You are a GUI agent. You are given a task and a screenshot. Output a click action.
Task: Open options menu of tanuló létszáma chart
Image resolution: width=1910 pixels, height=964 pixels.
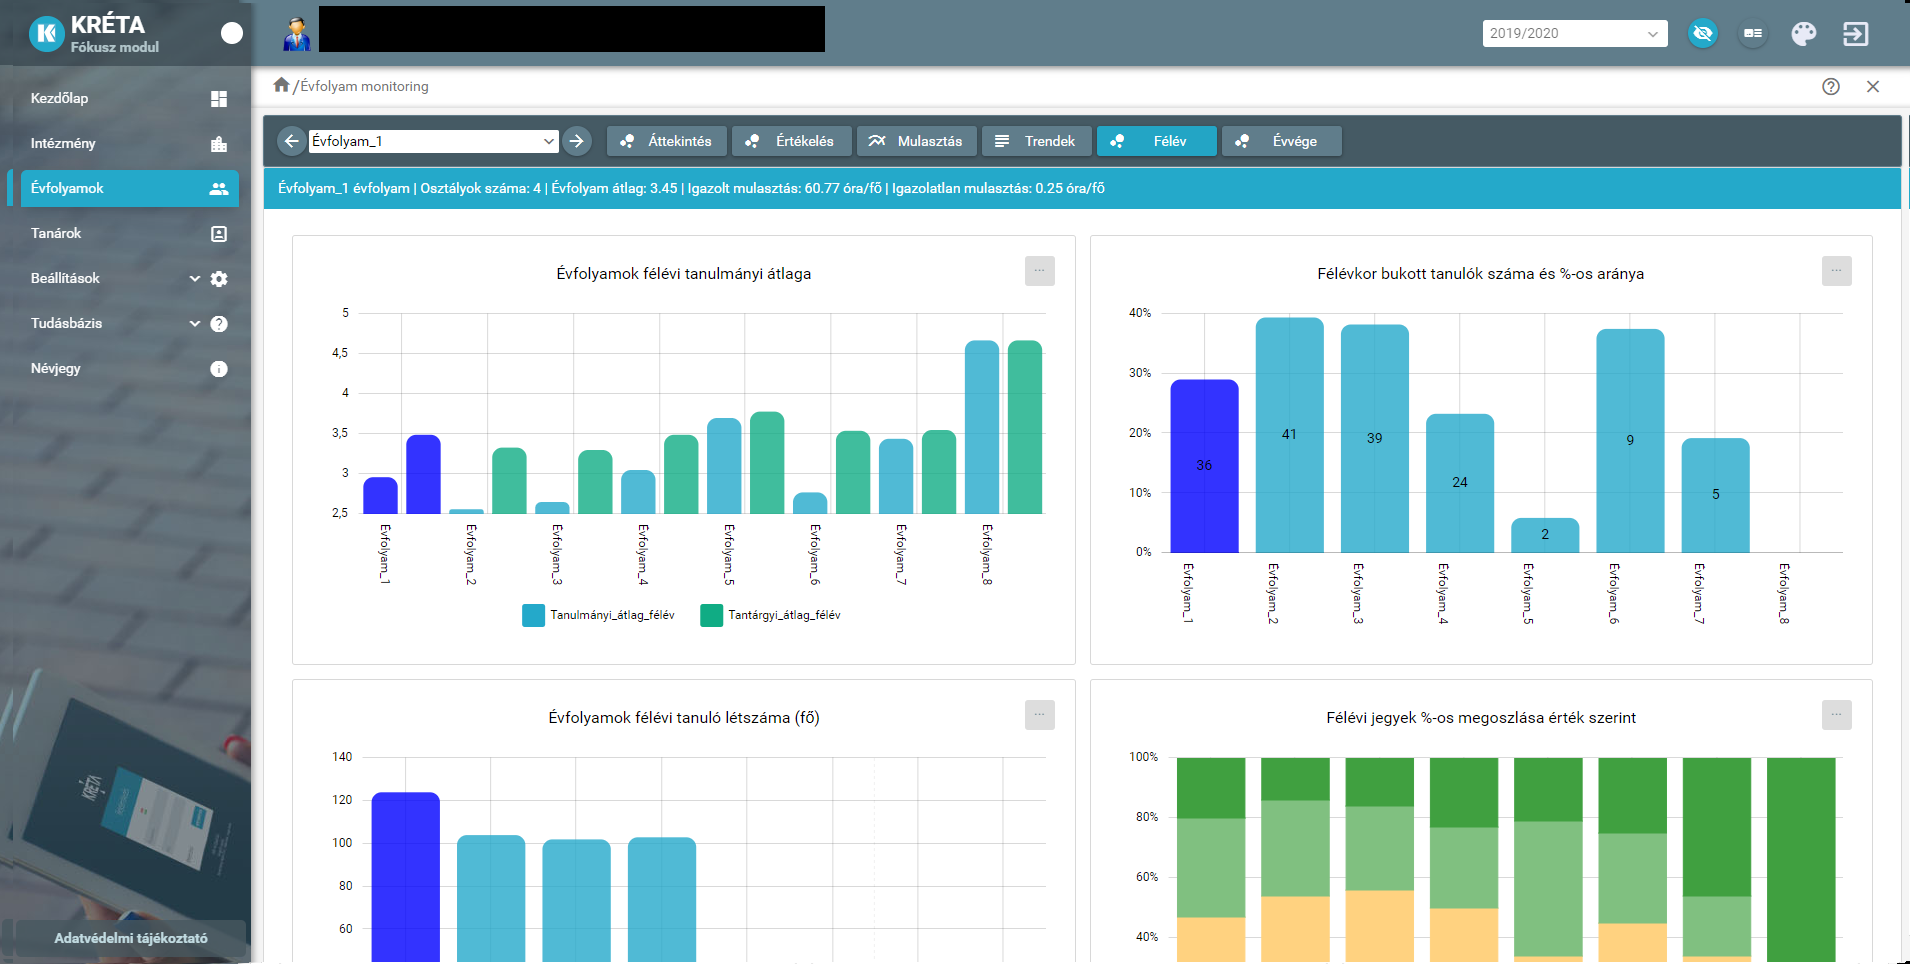(1040, 715)
